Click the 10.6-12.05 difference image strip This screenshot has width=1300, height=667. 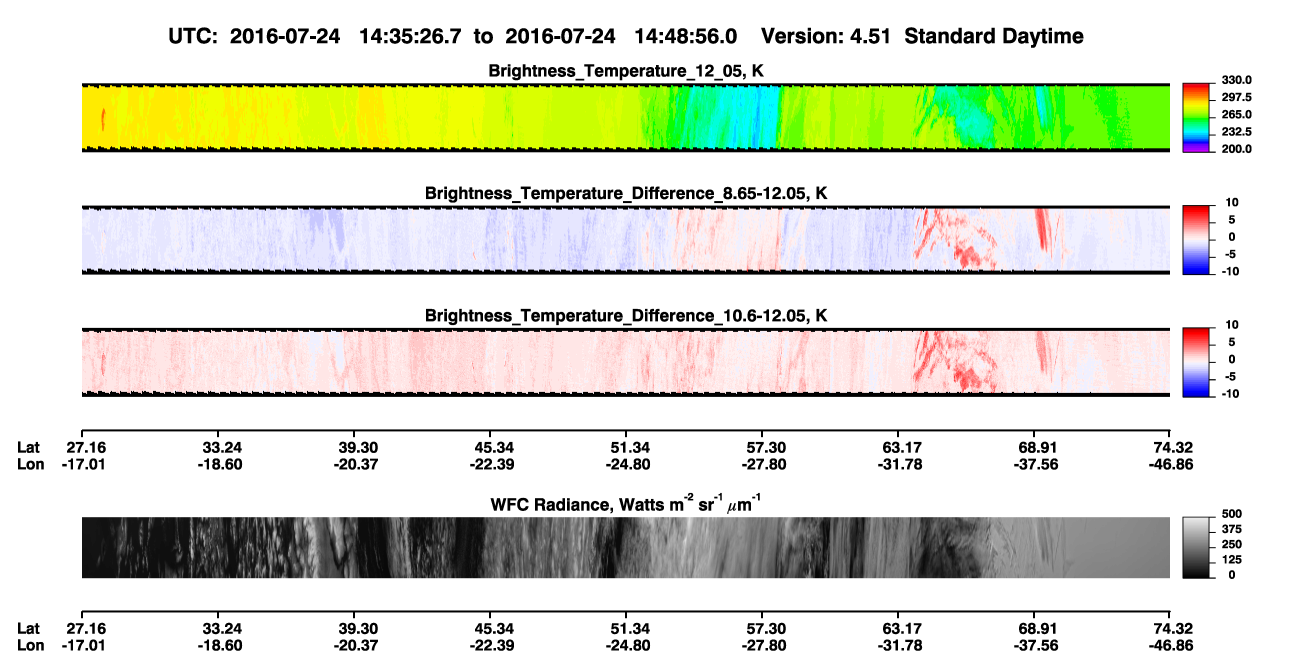(626, 363)
